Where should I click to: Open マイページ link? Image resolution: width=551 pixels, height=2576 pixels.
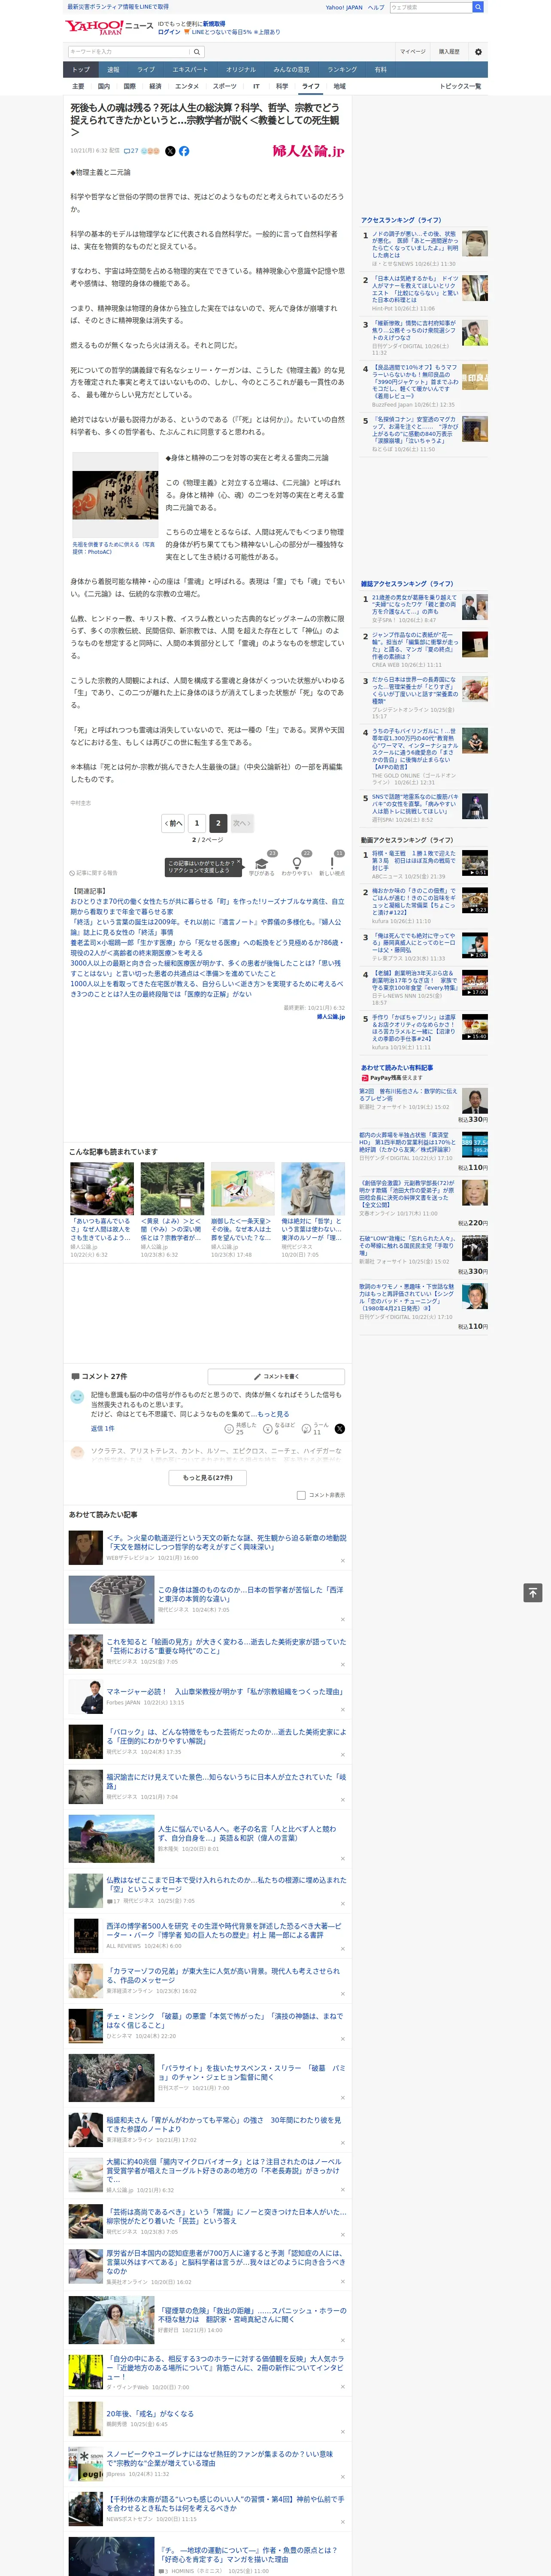click(x=413, y=52)
